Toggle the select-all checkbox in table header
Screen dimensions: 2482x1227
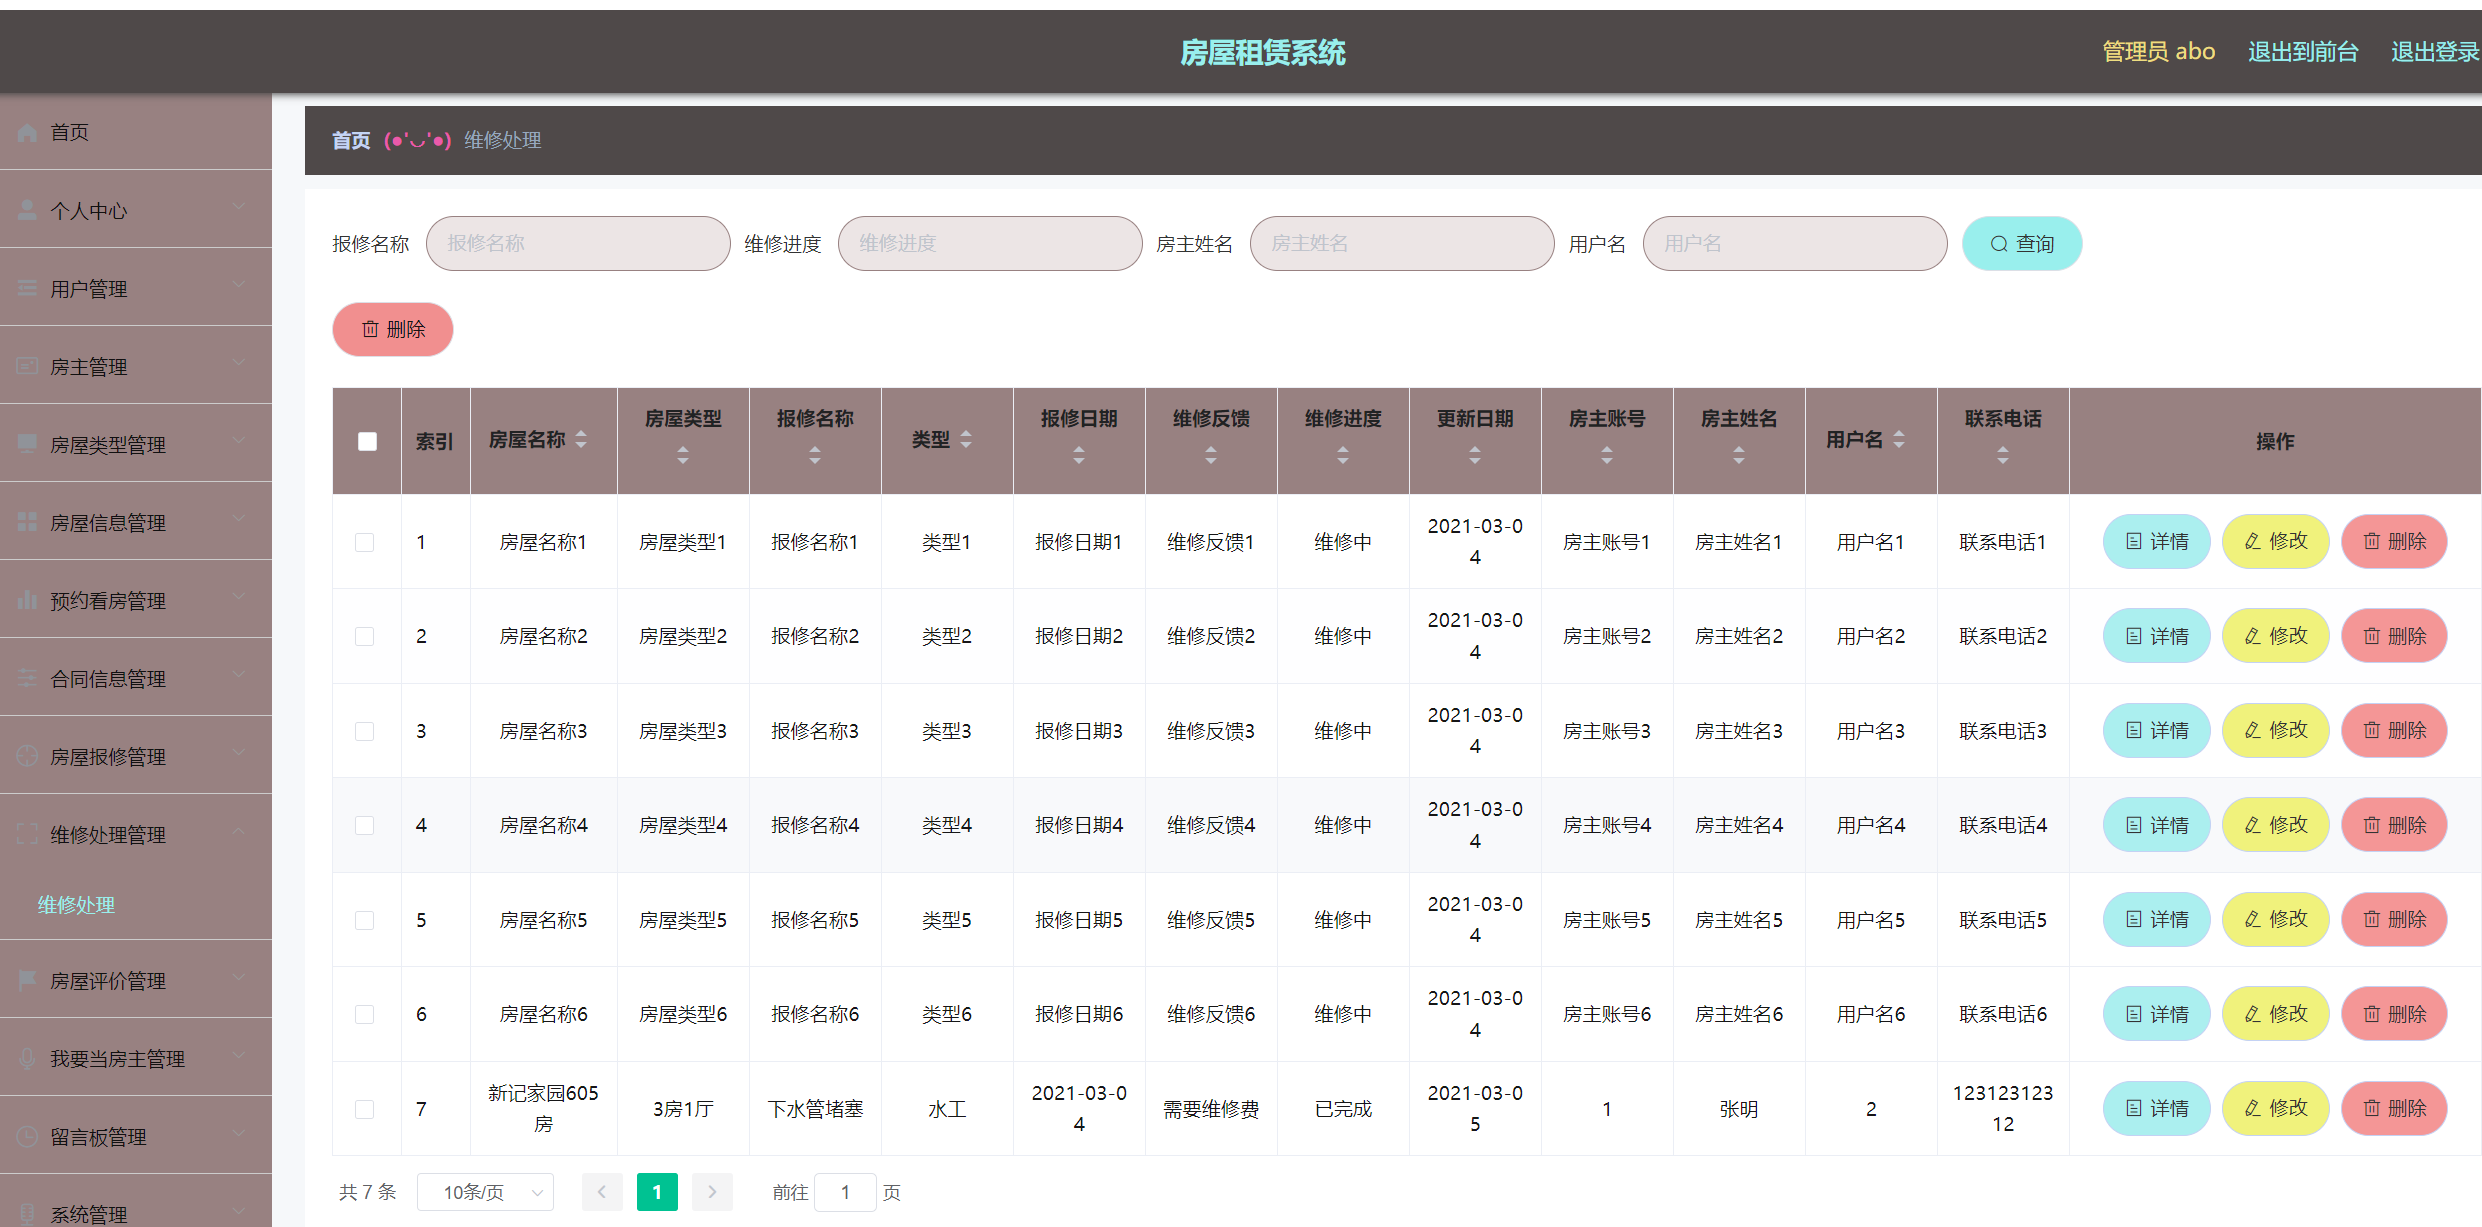(367, 441)
